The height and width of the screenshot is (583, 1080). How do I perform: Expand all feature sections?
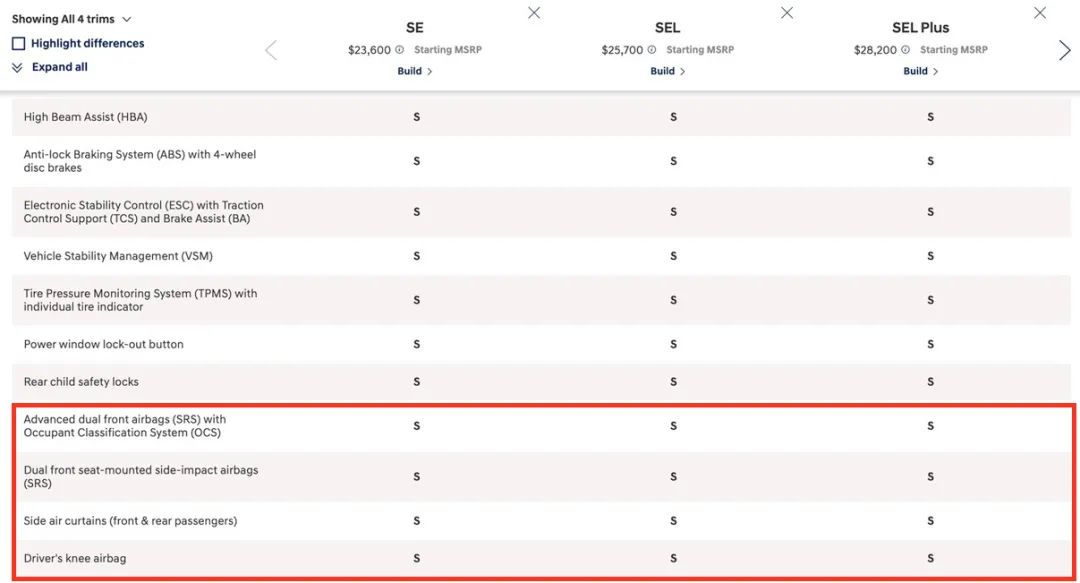click(50, 67)
